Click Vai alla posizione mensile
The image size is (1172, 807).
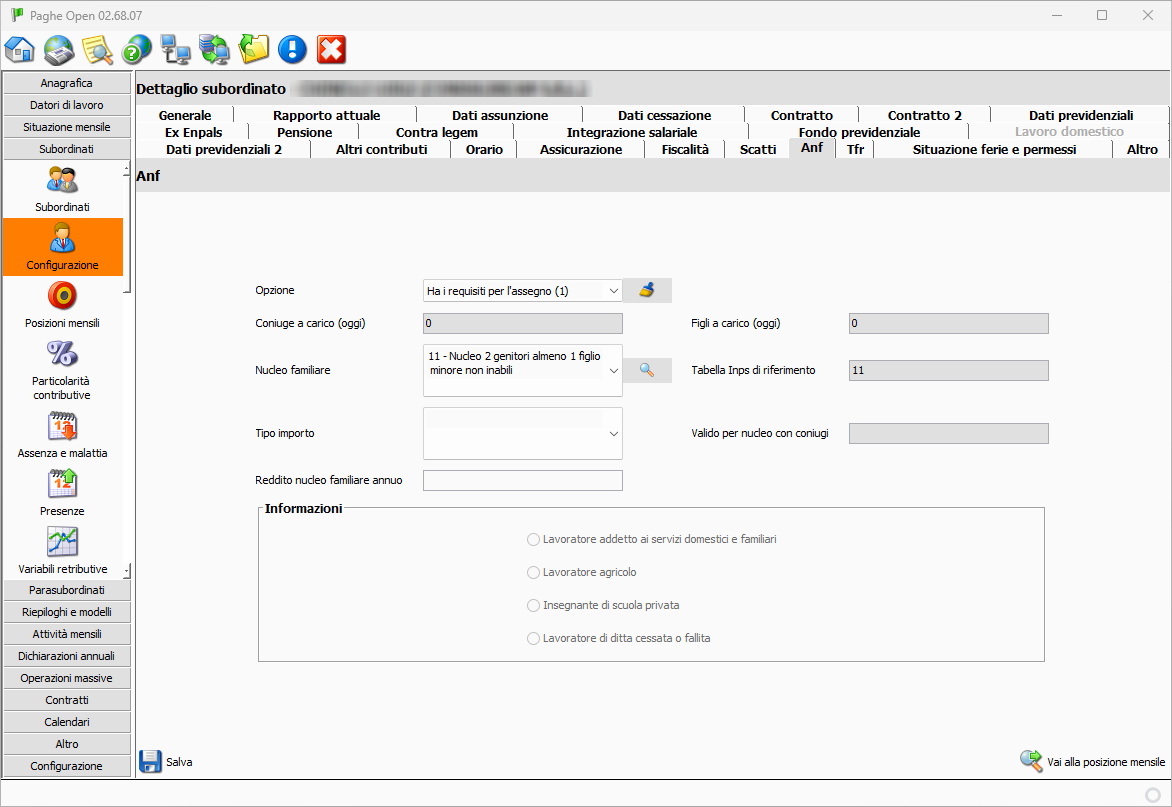[1092, 762]
